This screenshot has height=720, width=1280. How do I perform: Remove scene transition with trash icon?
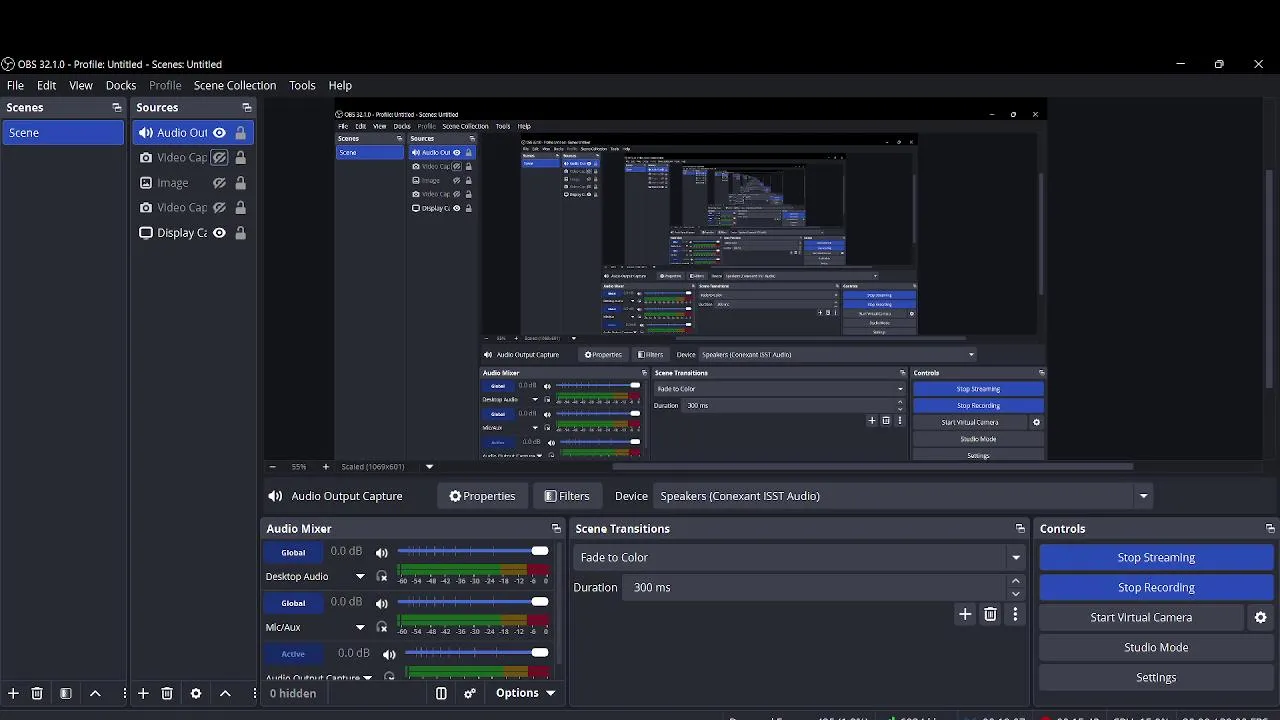click(990, 614)
